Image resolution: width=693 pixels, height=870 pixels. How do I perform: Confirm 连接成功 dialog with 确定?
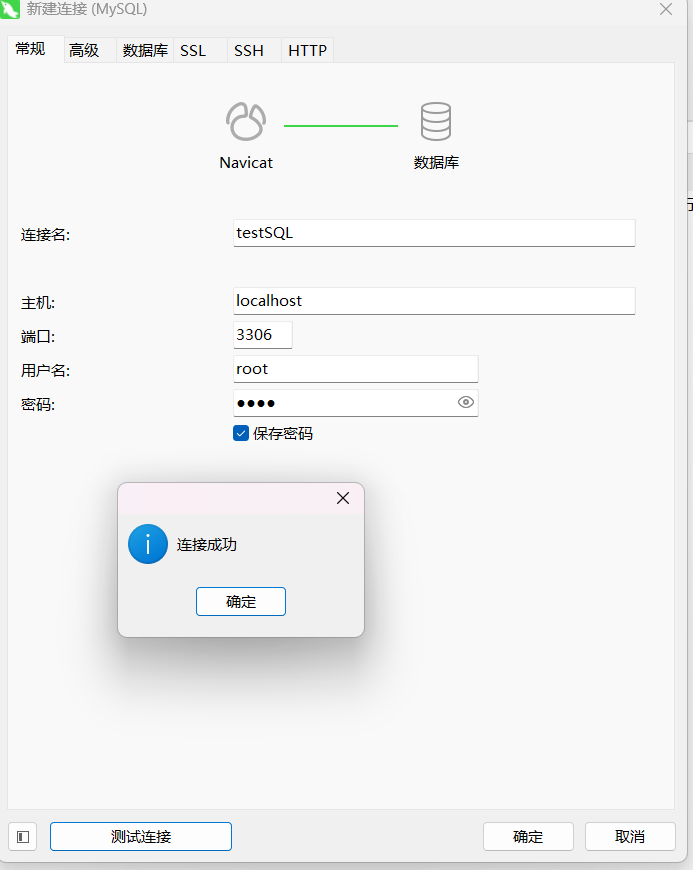point(241,601)
